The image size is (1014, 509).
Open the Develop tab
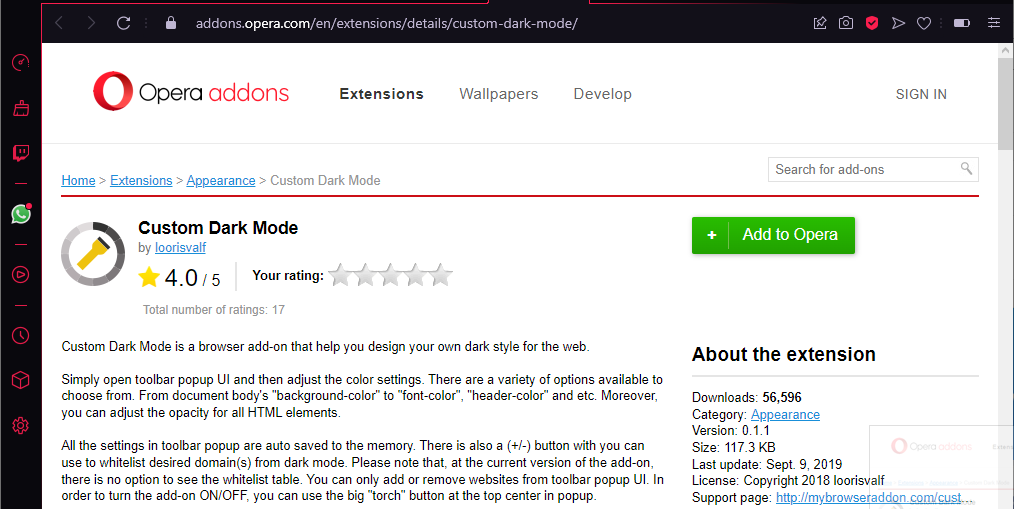(x=603, y=94)
